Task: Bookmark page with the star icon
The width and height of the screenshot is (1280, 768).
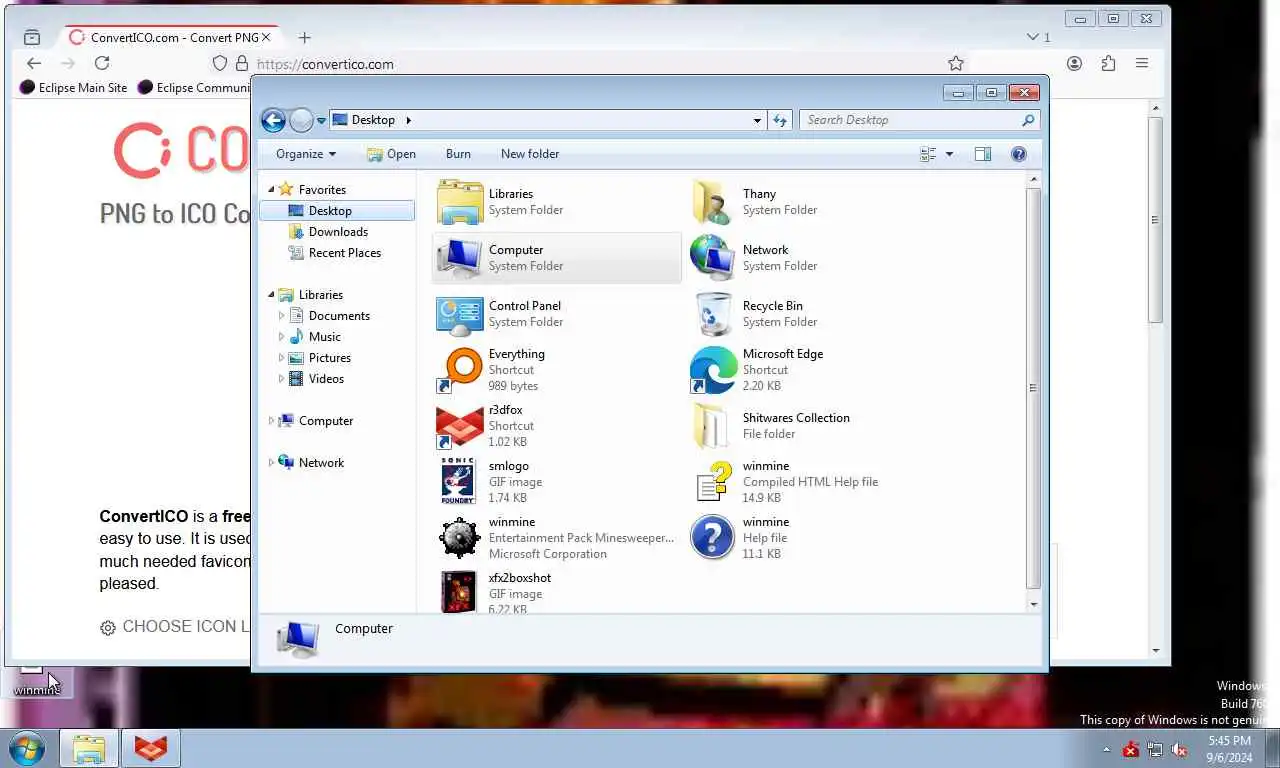Action: (x=956, y=63)
